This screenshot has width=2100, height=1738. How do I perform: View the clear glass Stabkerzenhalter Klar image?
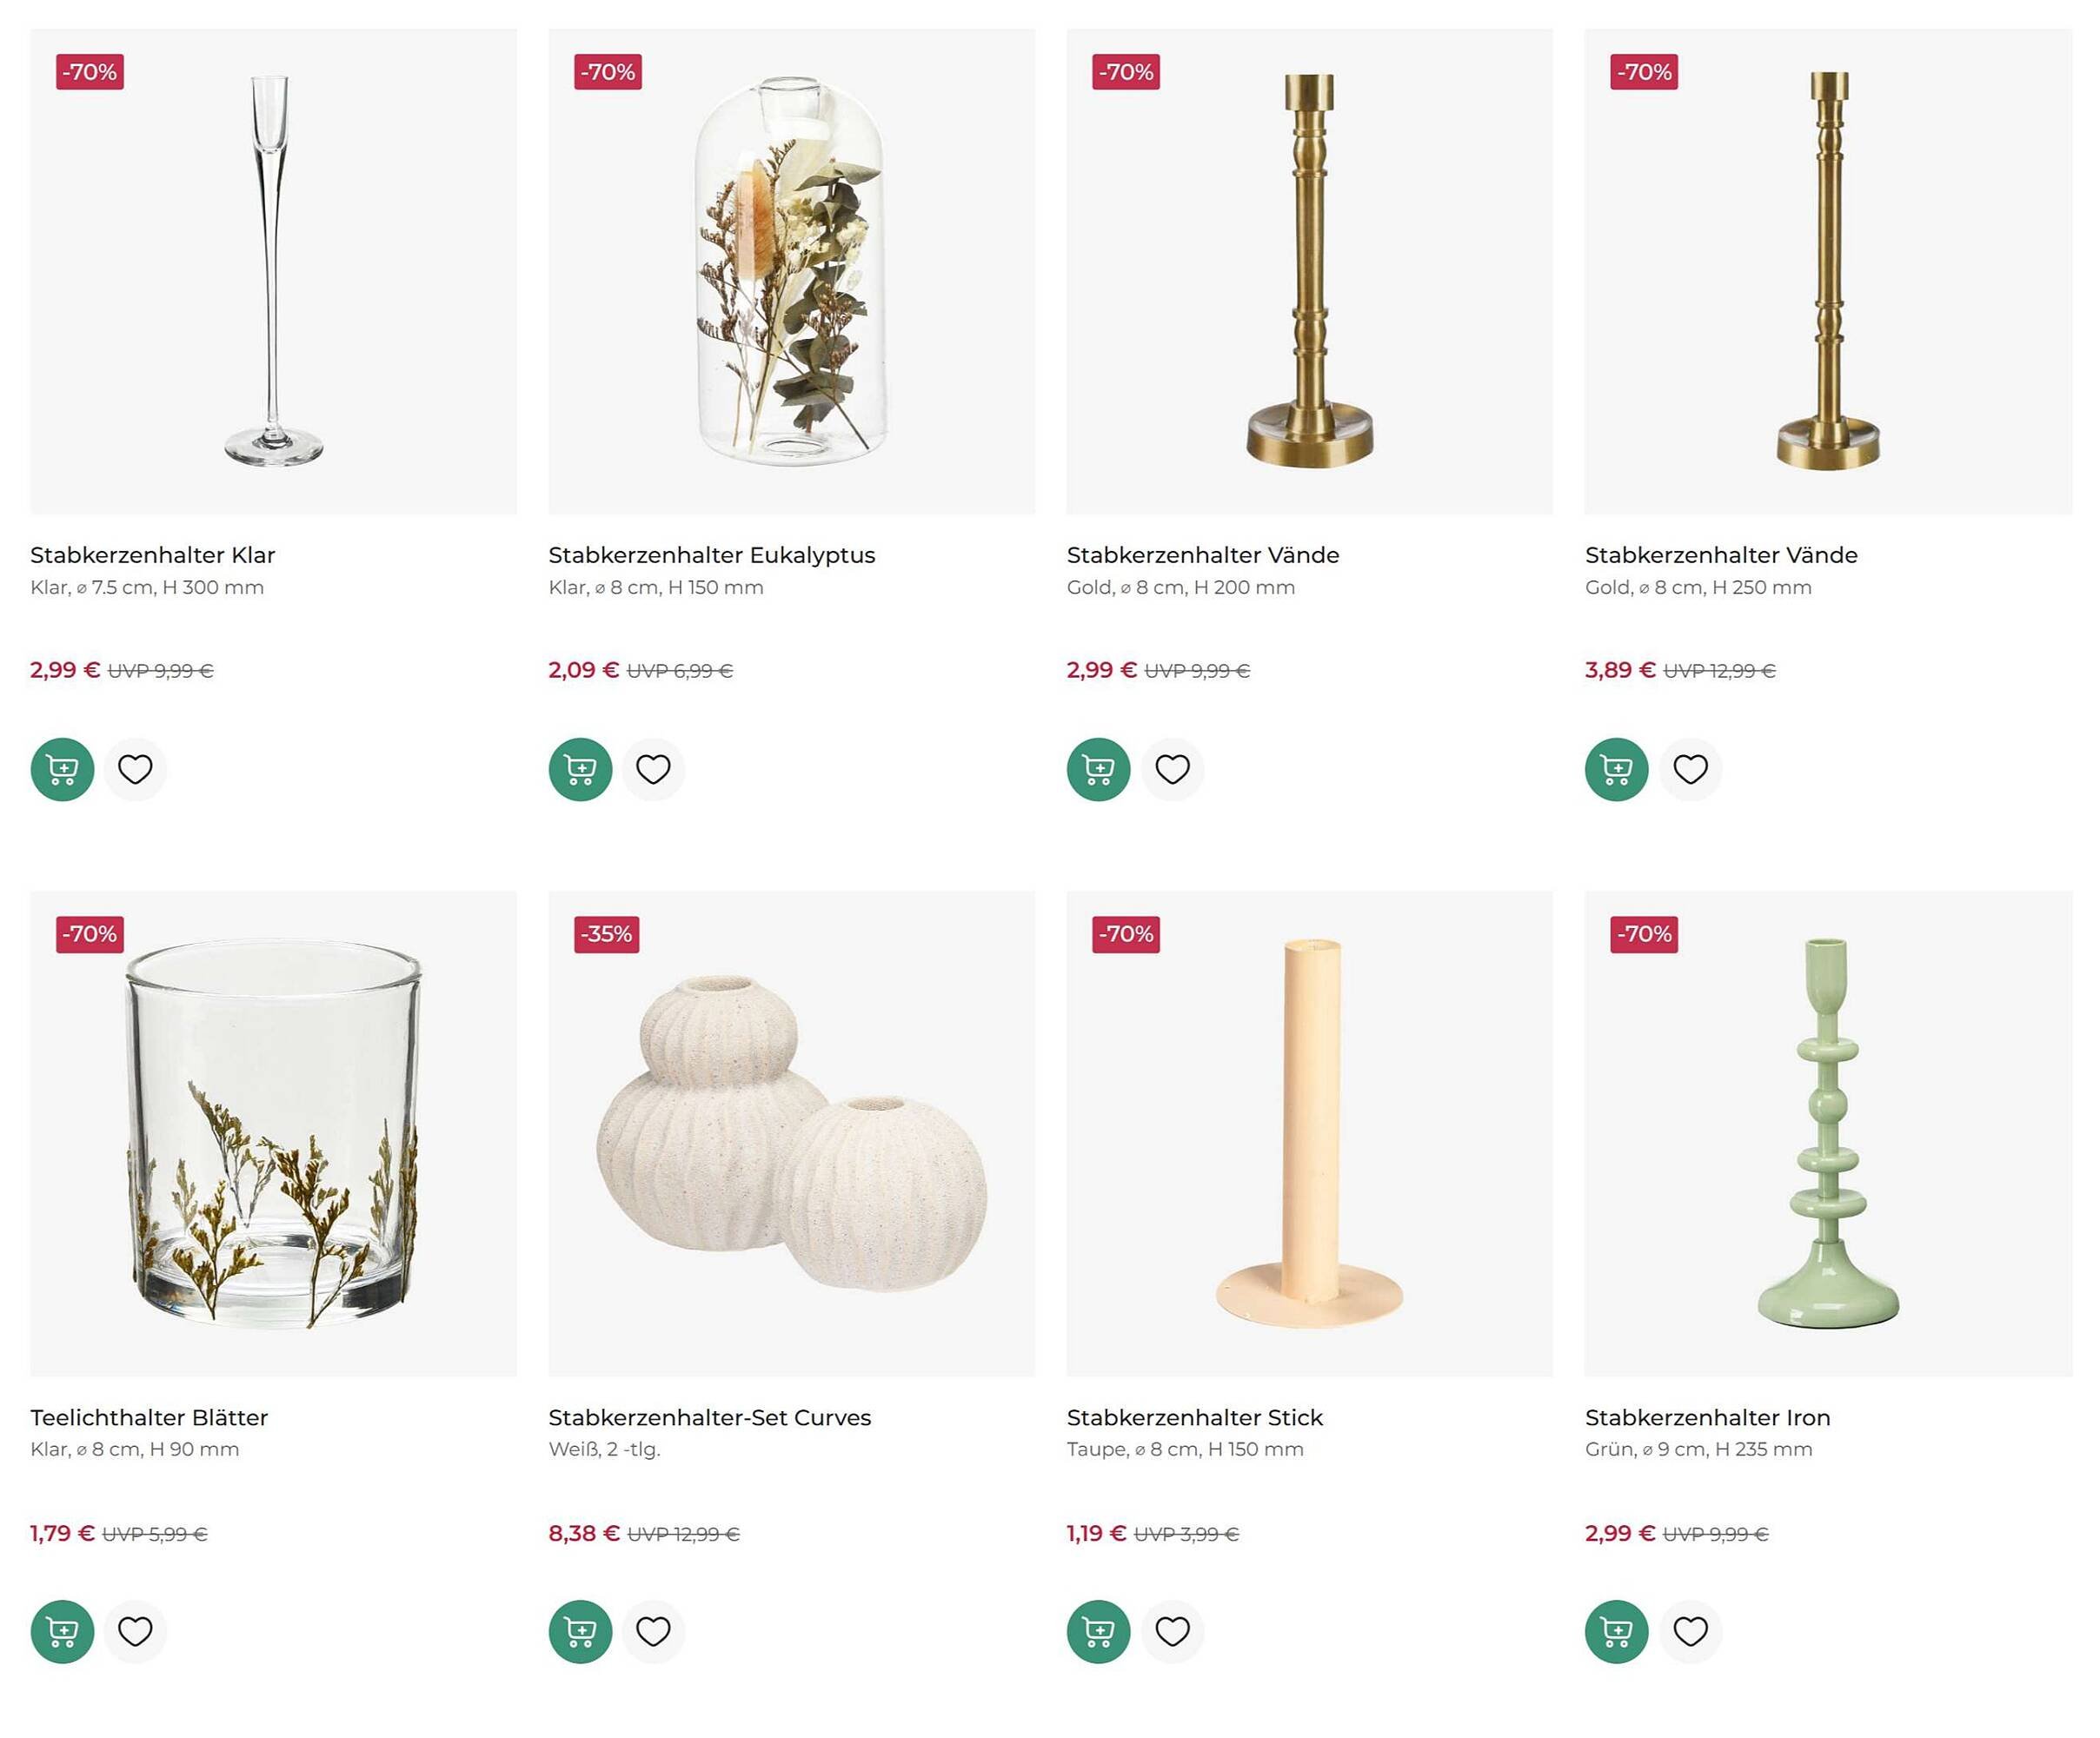click(x=273, y=271)
